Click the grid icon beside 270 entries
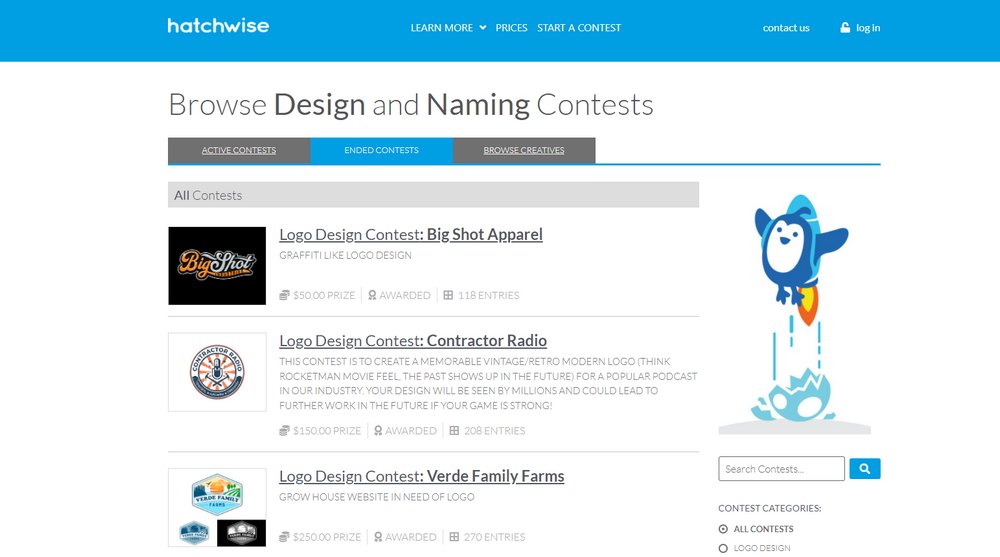The image size is (1000, 557). [454, 537]
